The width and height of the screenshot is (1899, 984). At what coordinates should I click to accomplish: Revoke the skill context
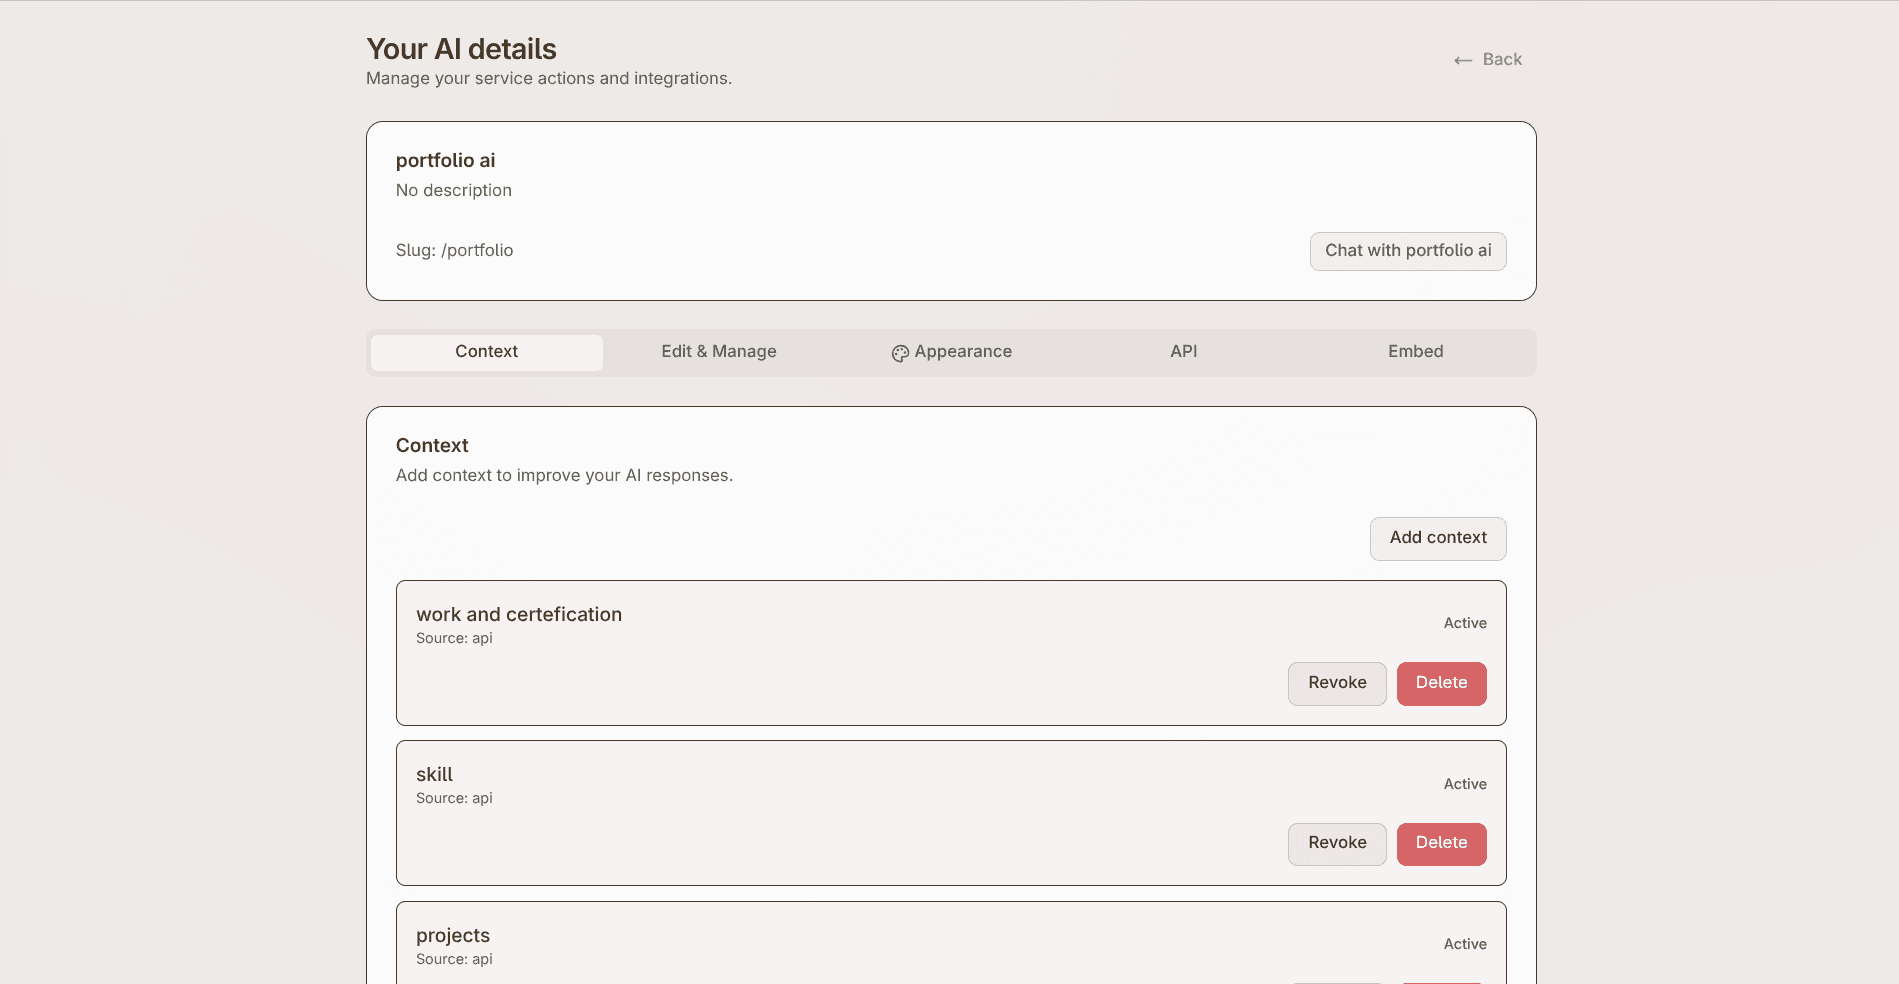click(x=1336, y=843)
